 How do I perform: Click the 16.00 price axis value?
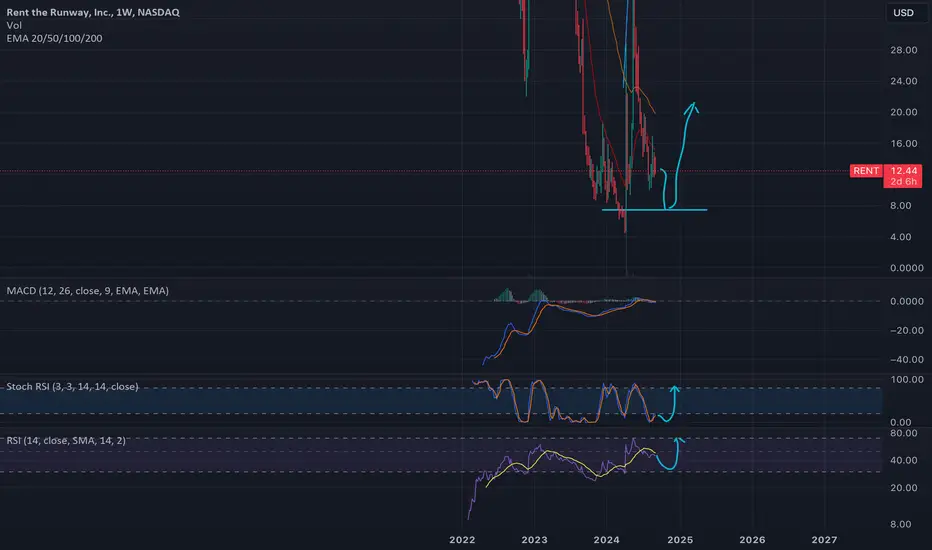pos(903,143)
